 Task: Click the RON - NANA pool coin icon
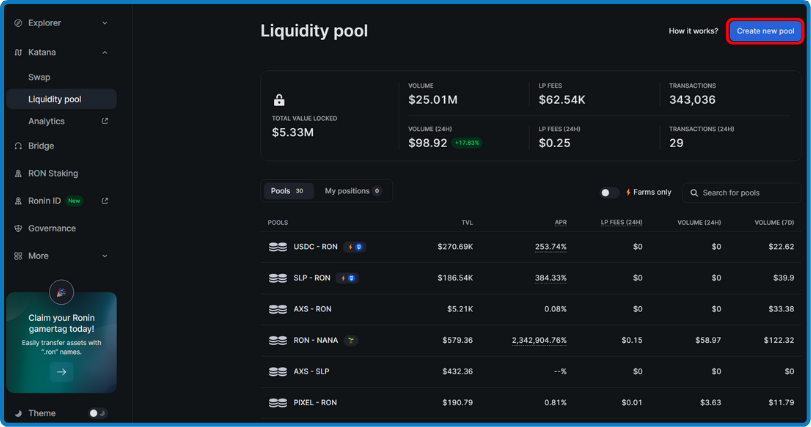coord(278,340)
